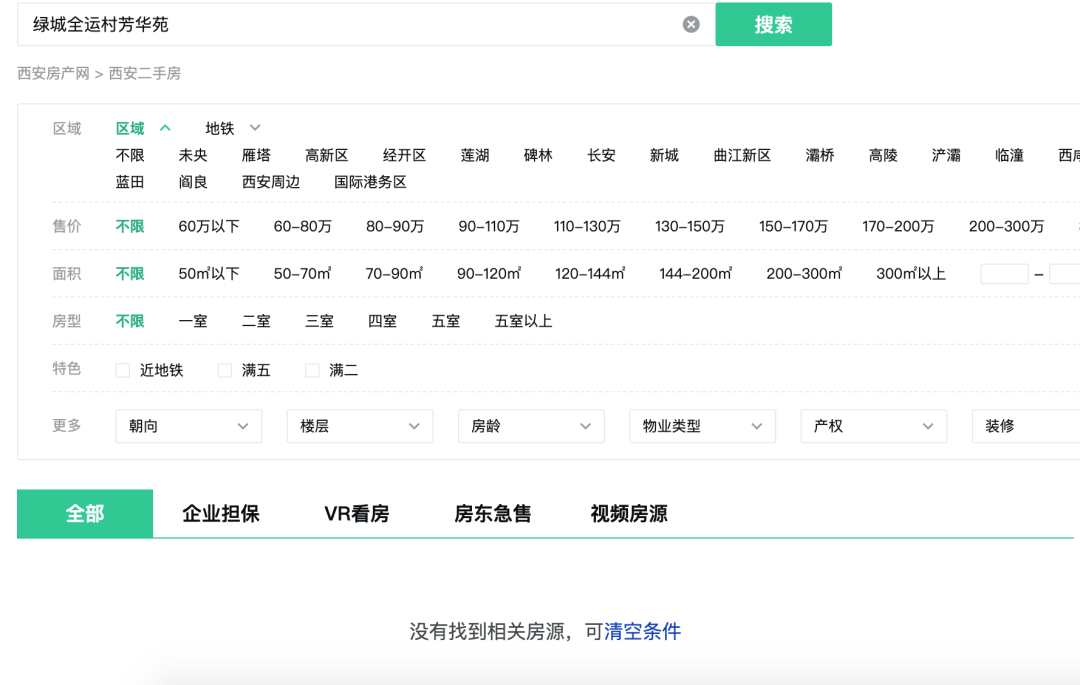This screenshot has height=685, width=1080.
Task: Open the 朝向 dropdown
Action: pos(189,426)
